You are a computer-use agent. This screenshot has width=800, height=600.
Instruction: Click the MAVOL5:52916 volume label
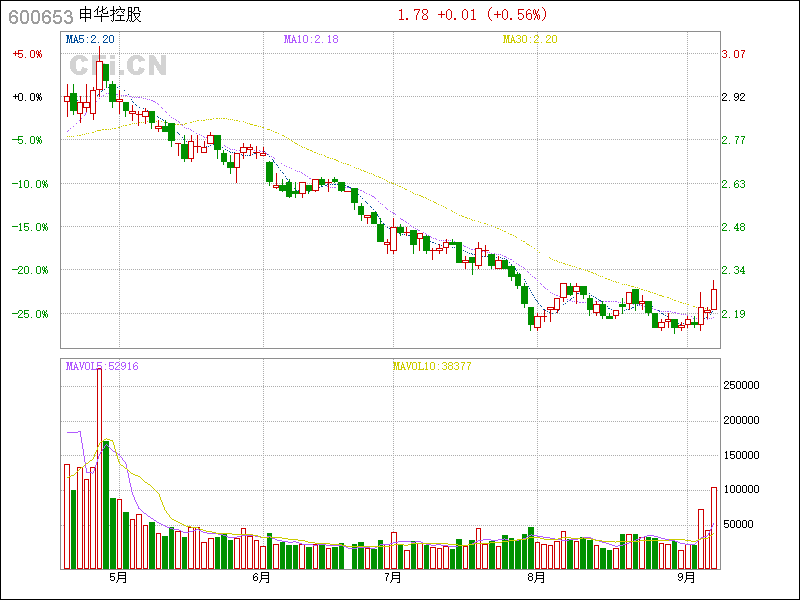[x=102, y=366]
